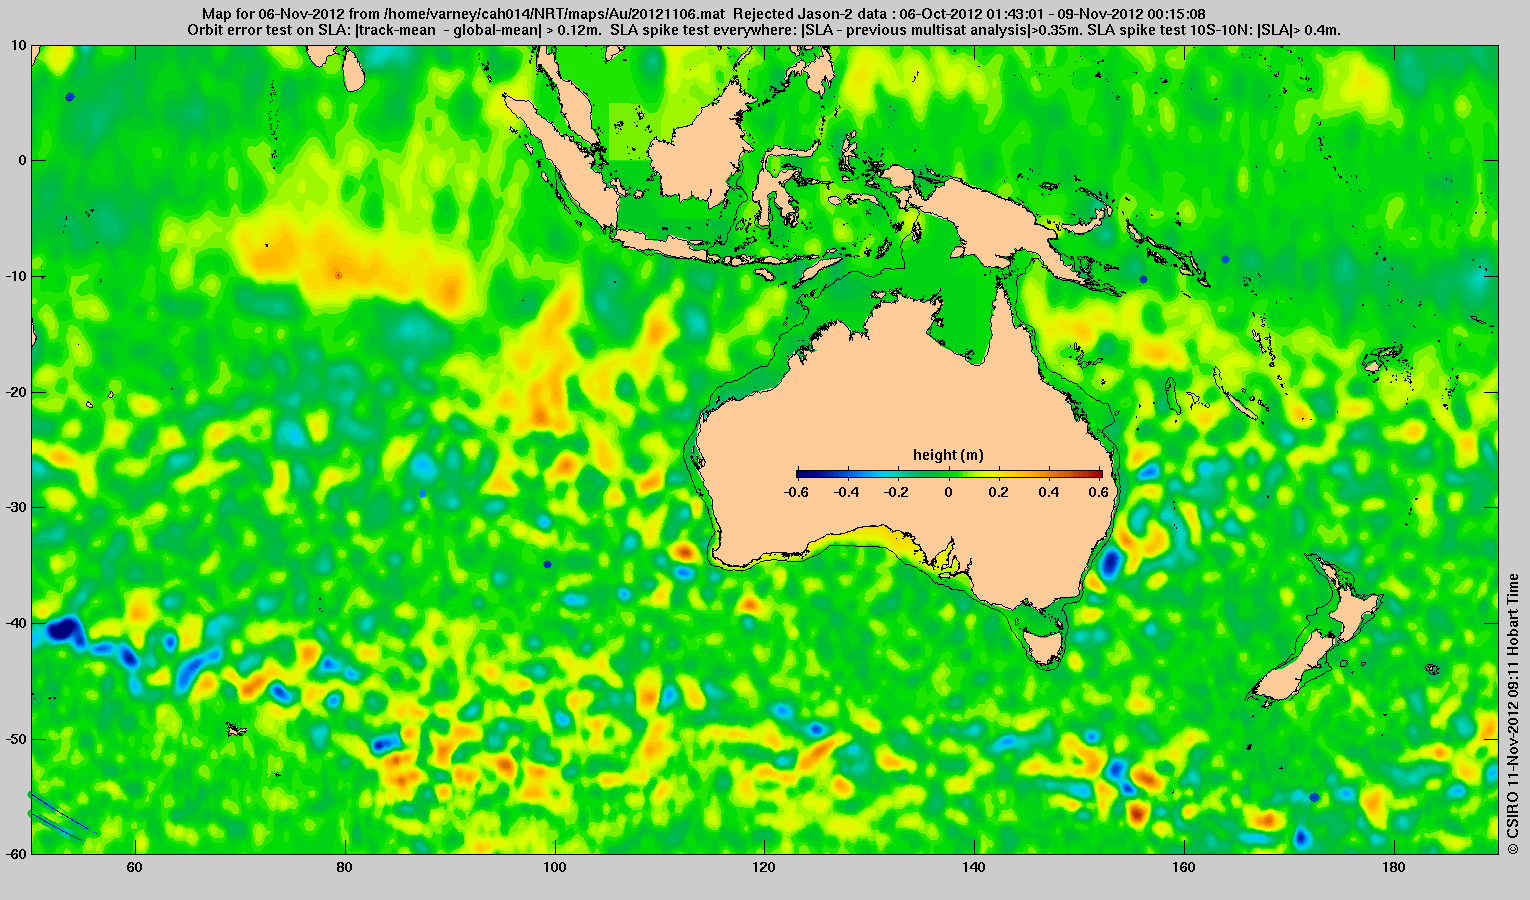The image size is (1530, 900).
Task: Click the red high eddy southwest of Australia near 34S 112E
Action: (x=684, y=551)
